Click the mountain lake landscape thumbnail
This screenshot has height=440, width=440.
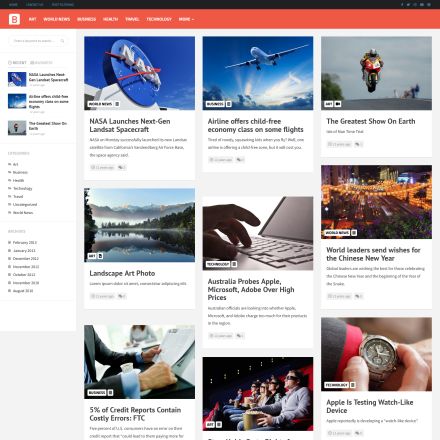[x=139, y=225]
